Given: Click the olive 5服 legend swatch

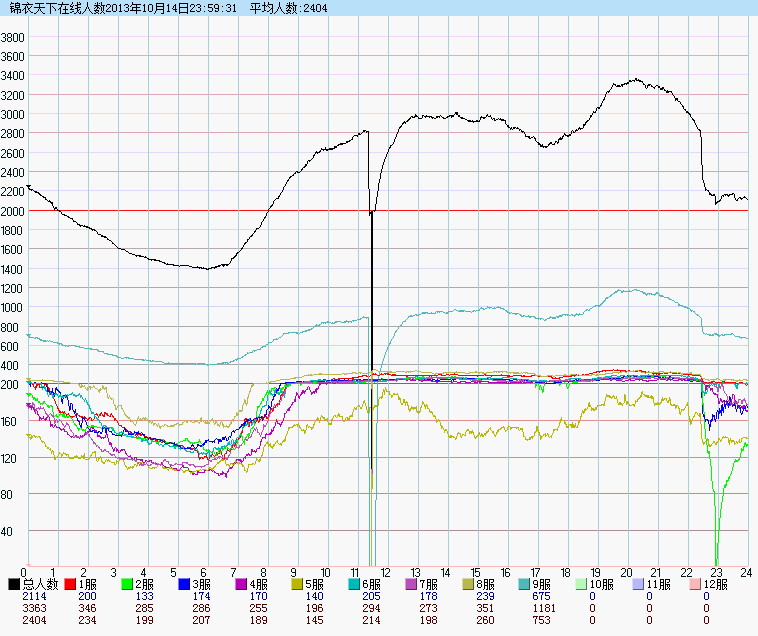Looking at the screenshot, I should (298, 584).
